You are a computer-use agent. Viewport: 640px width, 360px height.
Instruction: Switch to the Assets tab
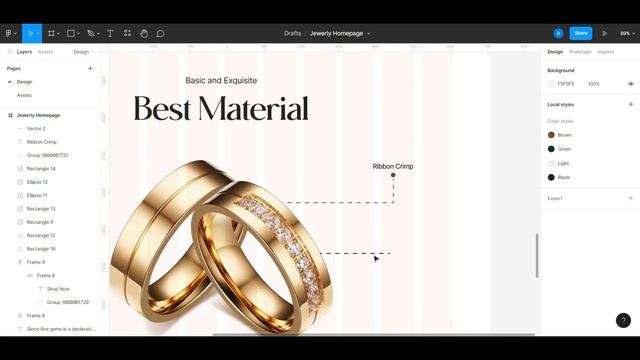point(45,52)
